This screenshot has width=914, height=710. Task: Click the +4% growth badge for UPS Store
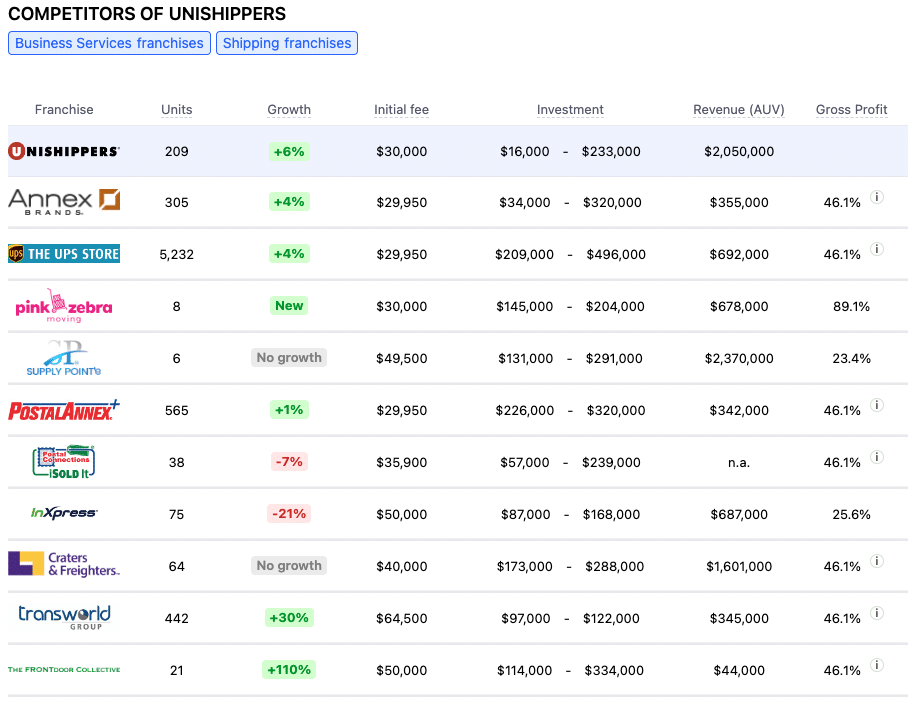click(x=289, y=254)
